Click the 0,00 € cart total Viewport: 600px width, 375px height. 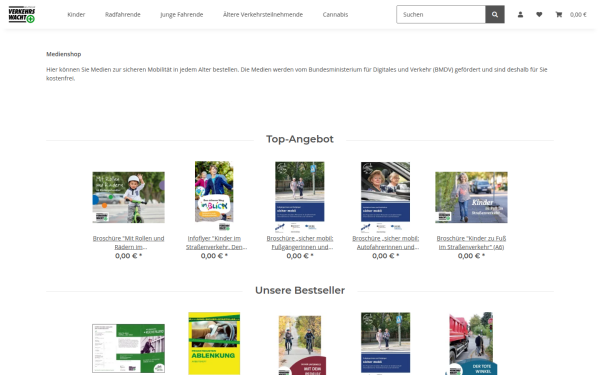tap(578, 15)
